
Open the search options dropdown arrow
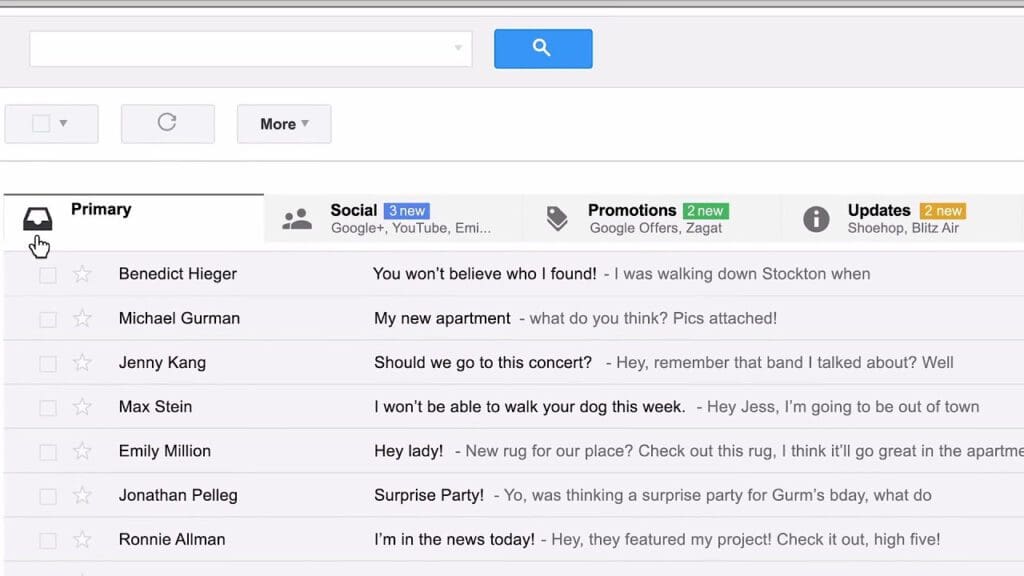point(458,48)
